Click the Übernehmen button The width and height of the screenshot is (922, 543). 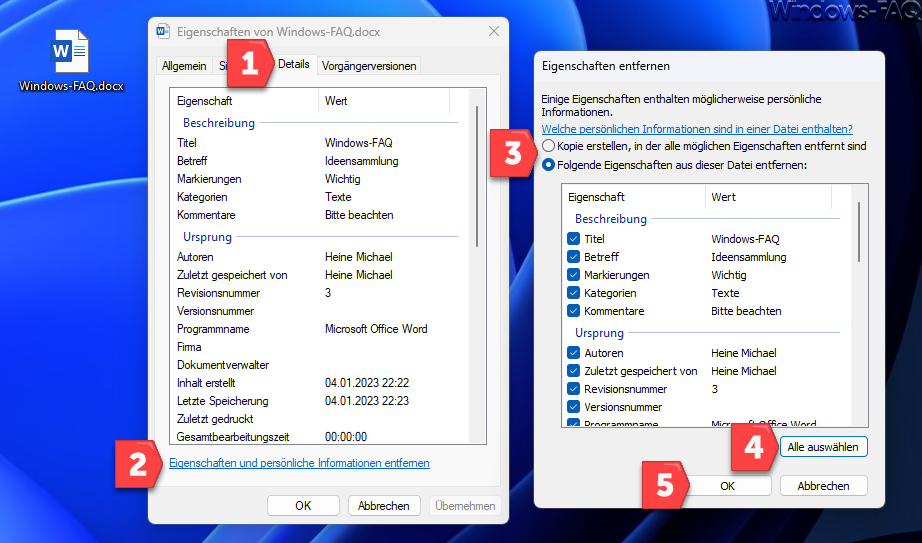click(465, 506)
